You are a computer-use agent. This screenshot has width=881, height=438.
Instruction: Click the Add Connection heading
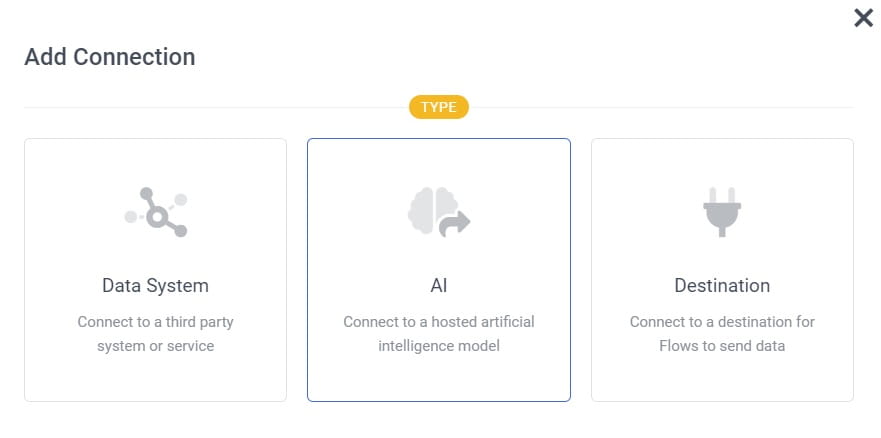(x=110, y=57)
